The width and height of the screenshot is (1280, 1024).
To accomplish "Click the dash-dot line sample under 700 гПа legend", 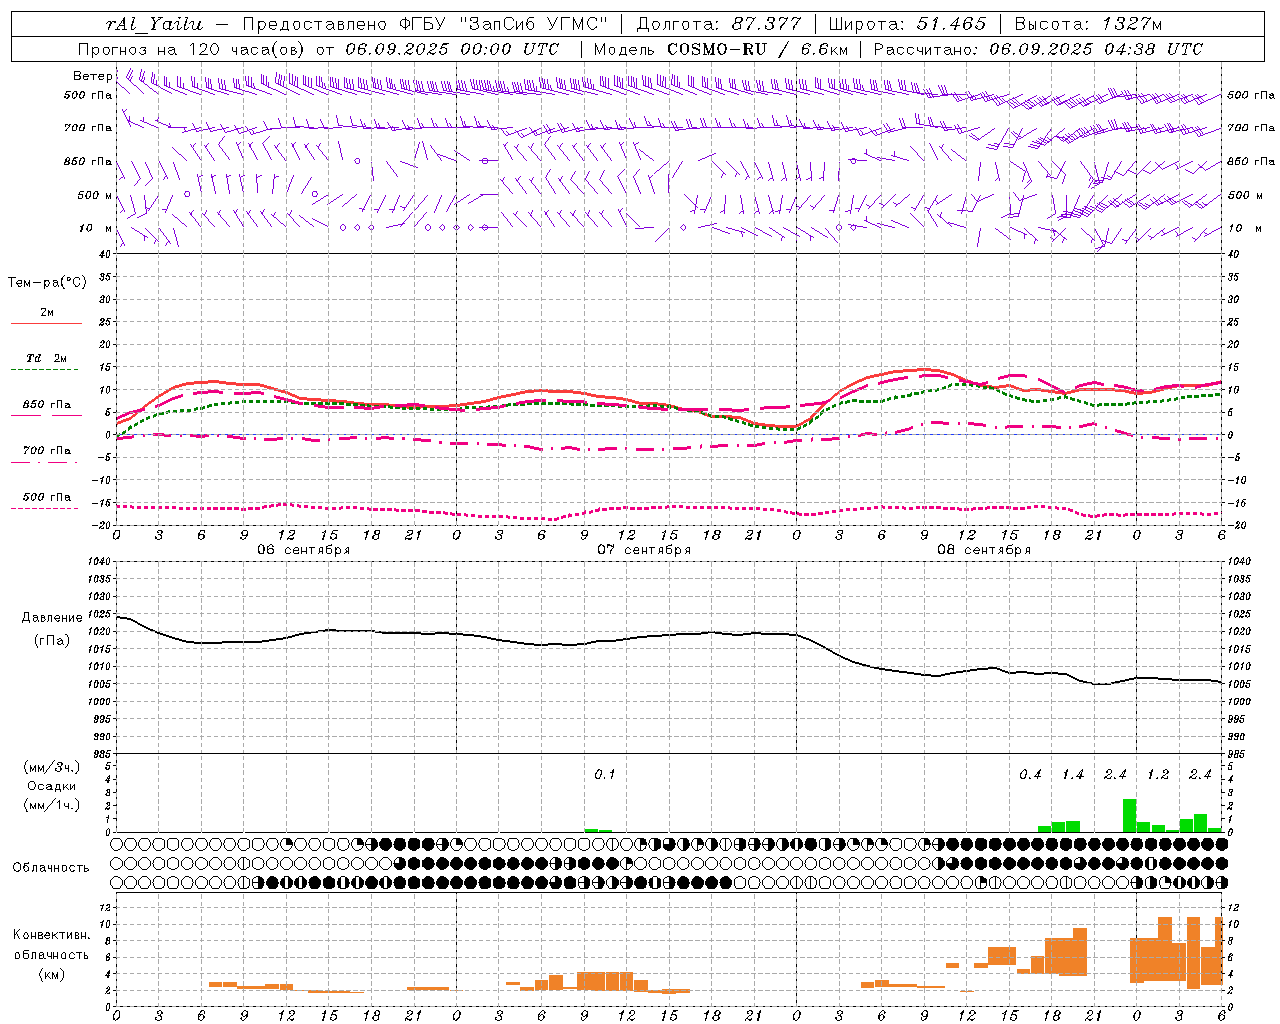I will (46, 463).
